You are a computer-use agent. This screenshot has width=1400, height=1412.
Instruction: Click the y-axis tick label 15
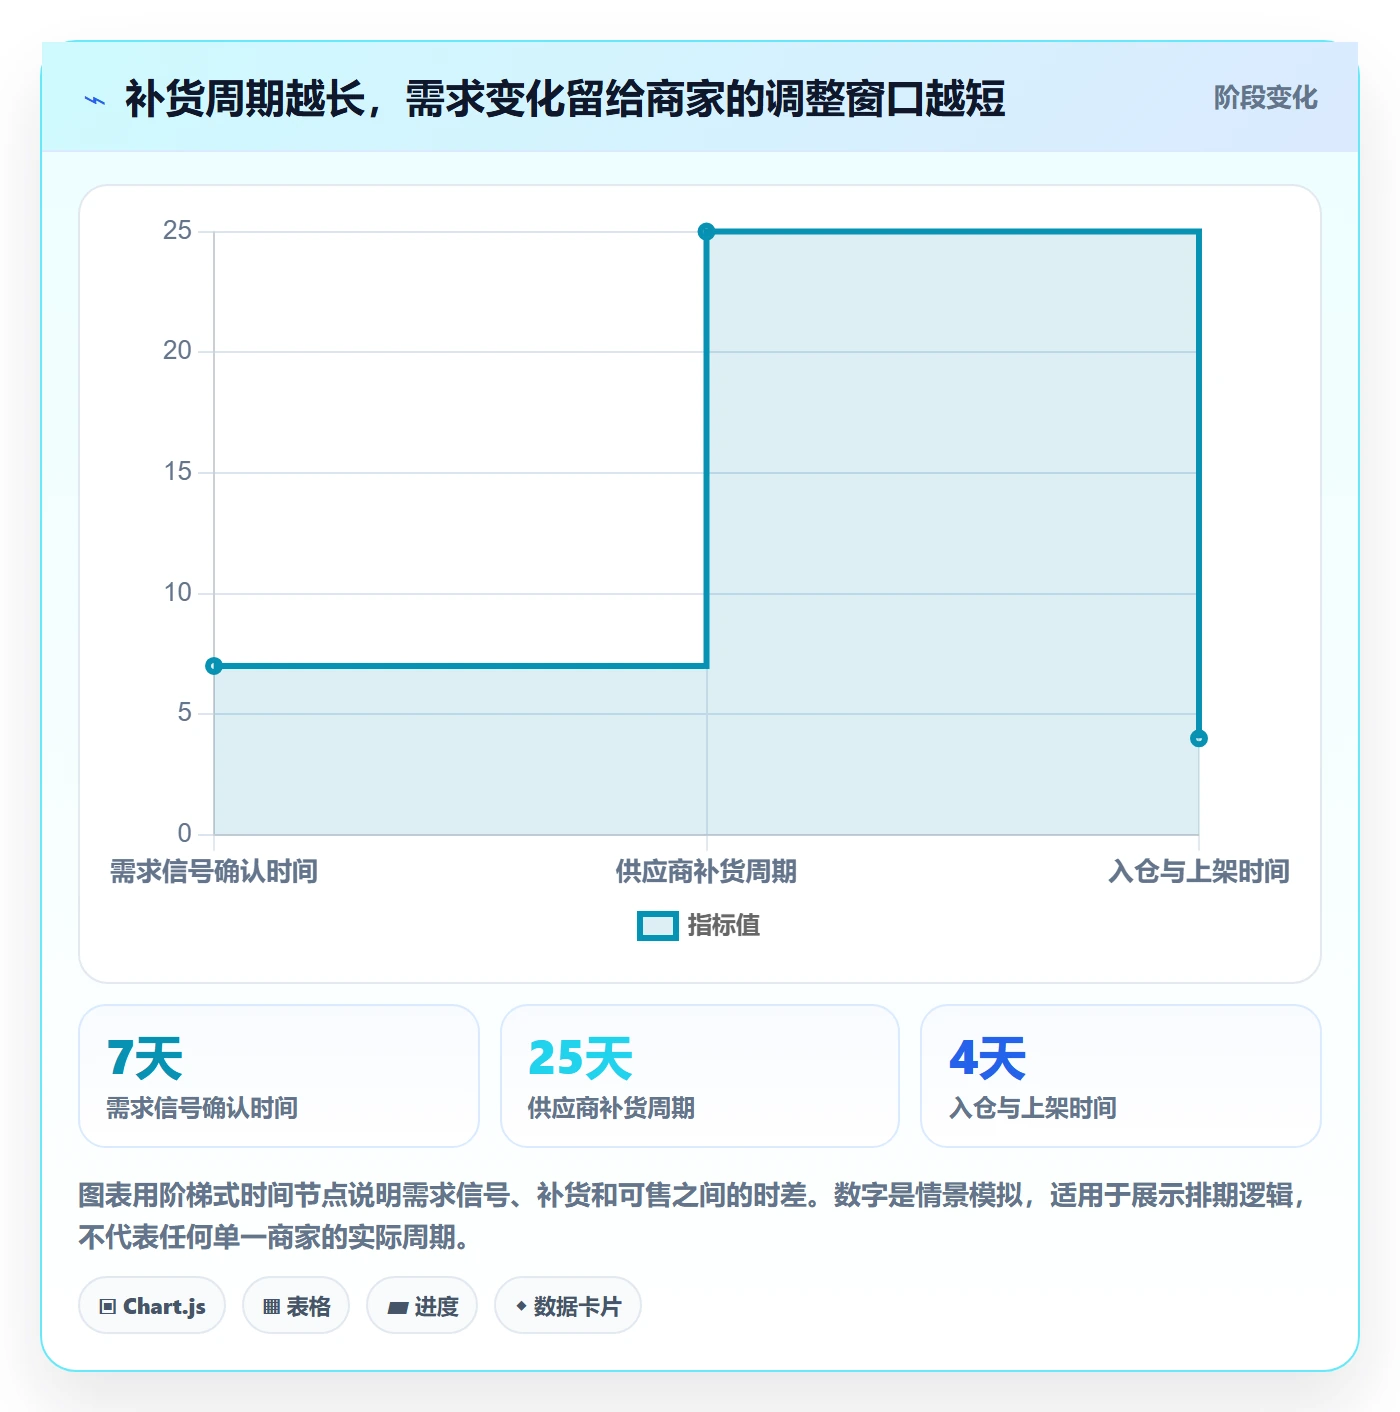point(177,472)
